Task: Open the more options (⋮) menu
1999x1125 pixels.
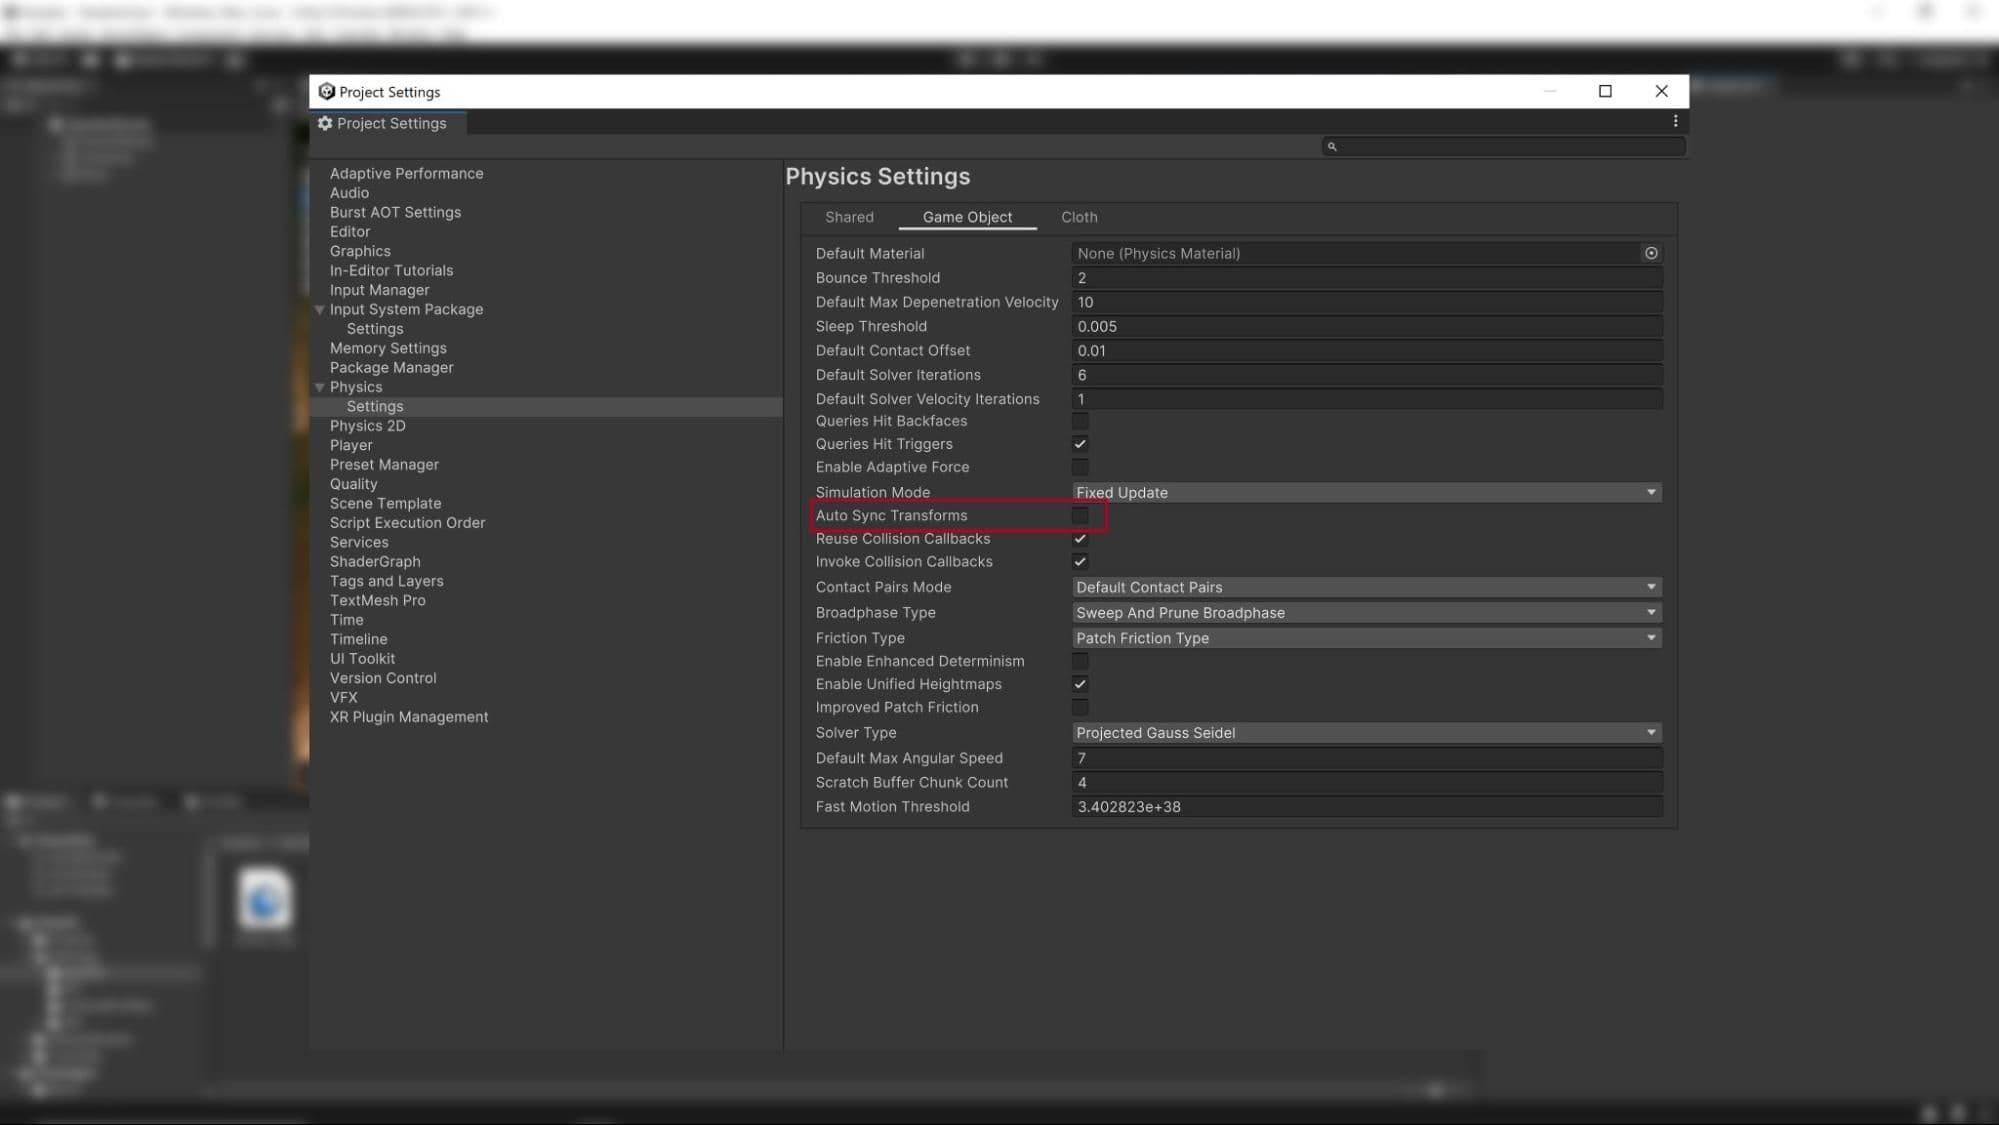Action: tap(1675, 121)
